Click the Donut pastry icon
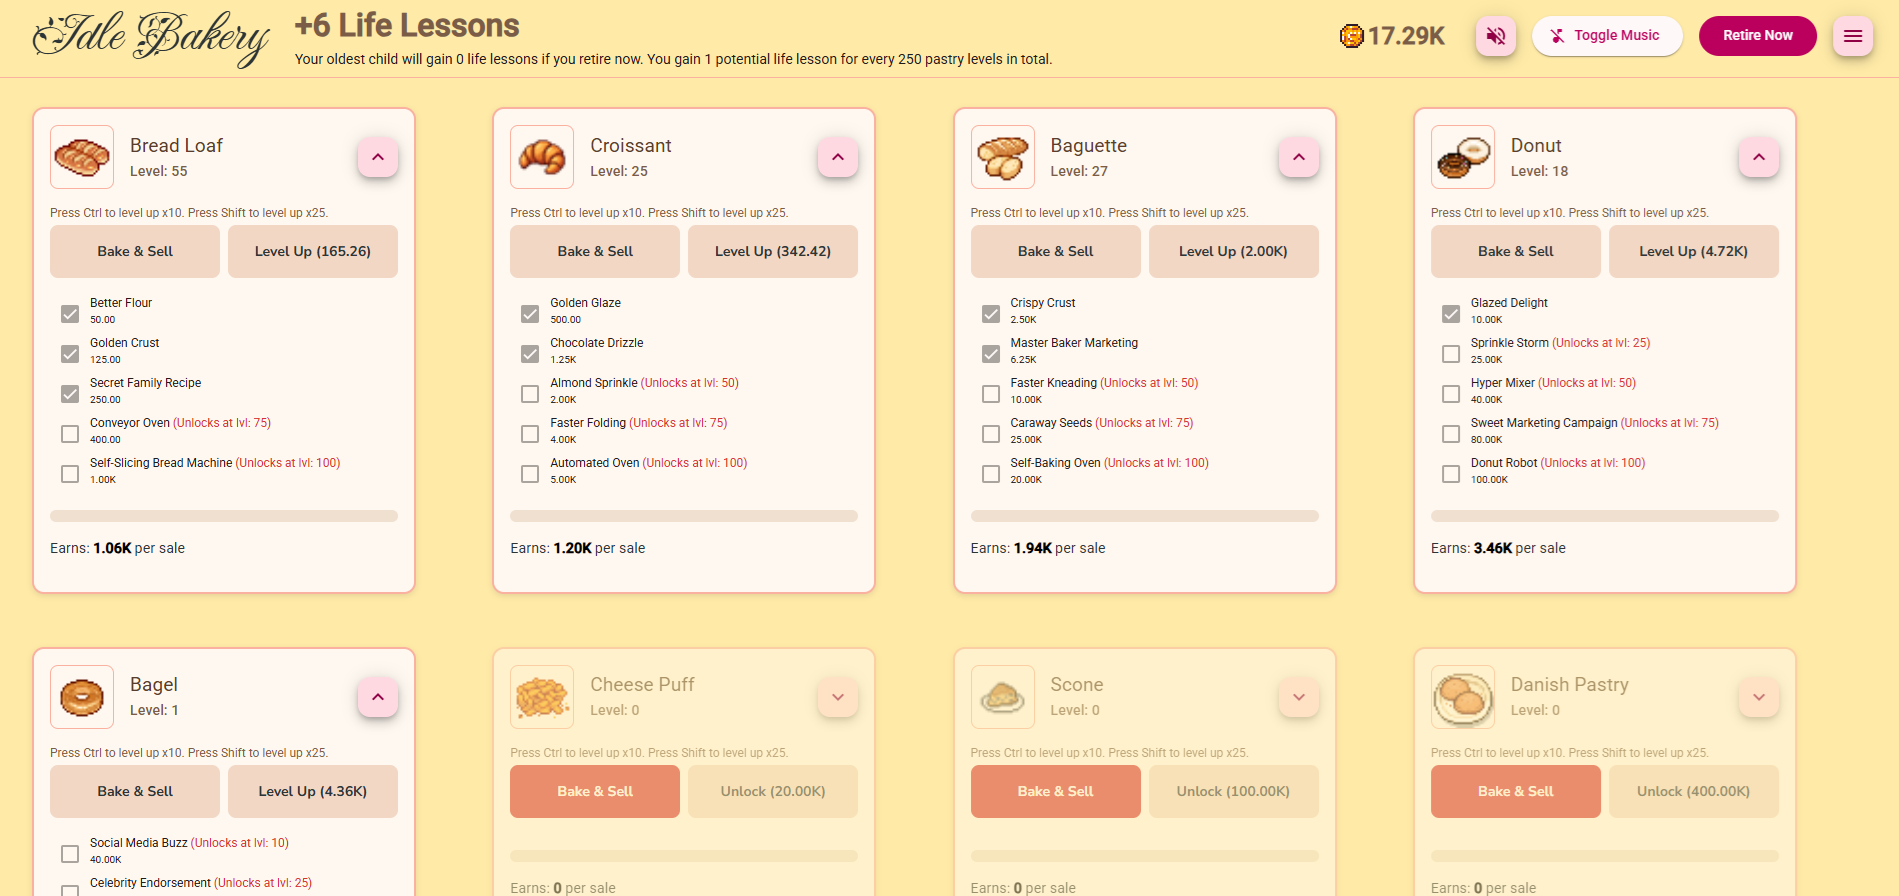 click(x=1462, y=157)
